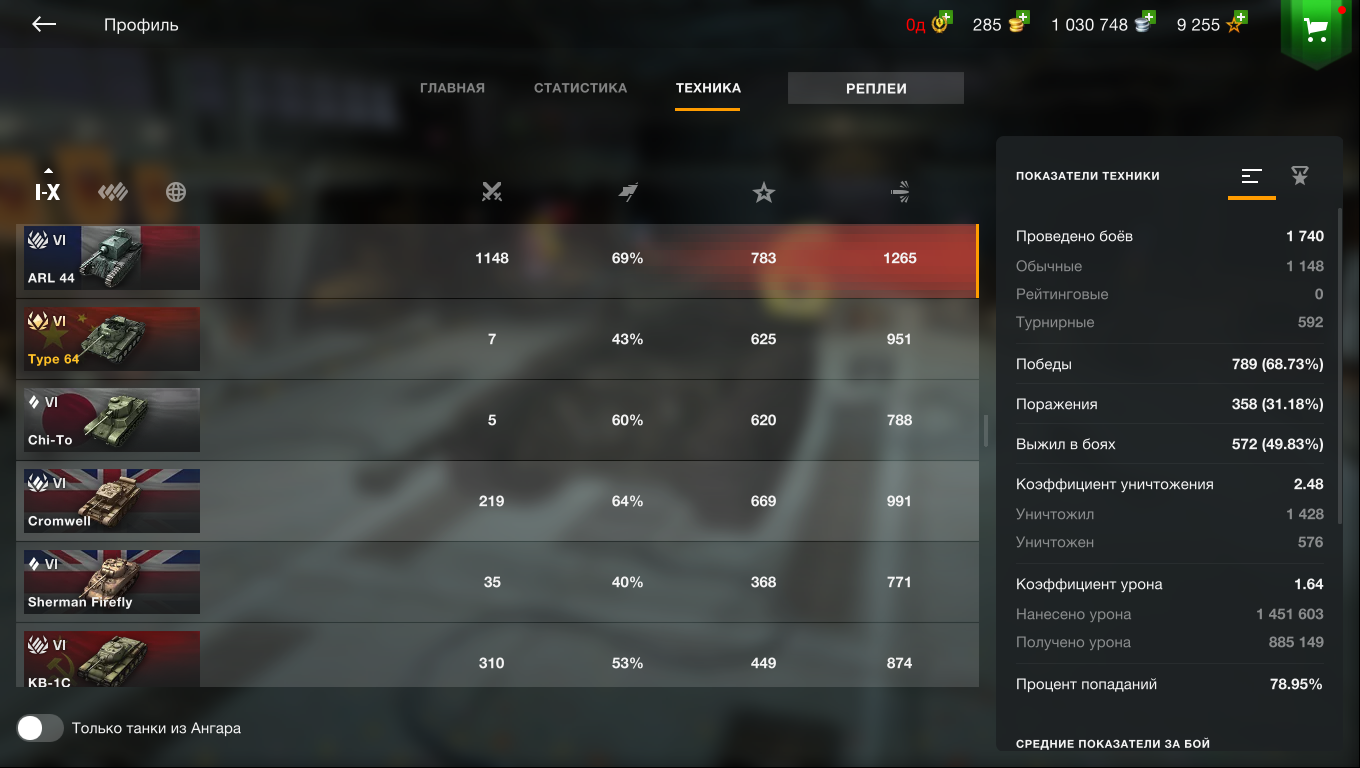
Task: Sort by vehicle type icon
Action: tap(113, 192)
